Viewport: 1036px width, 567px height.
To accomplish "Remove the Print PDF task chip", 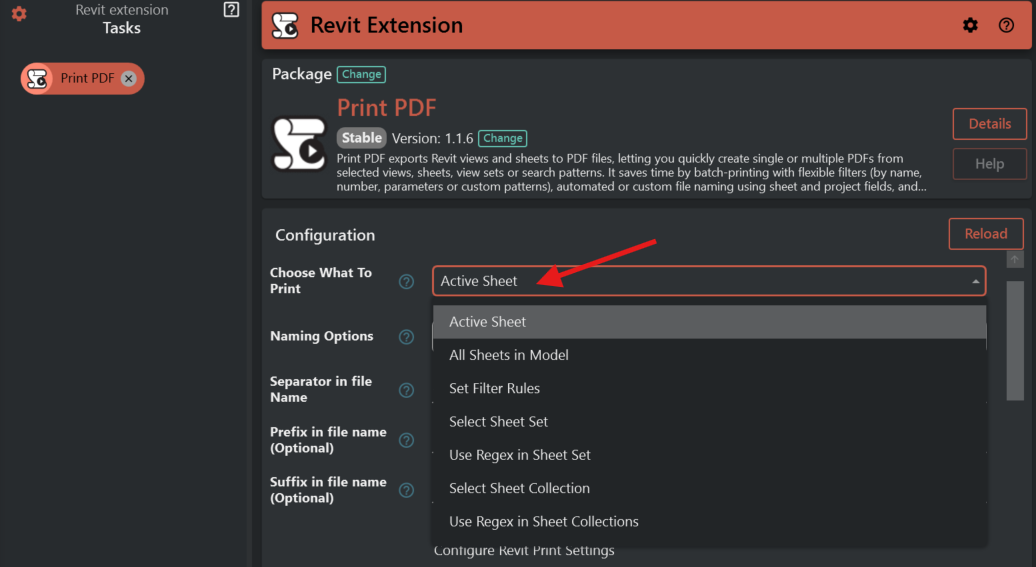I will point(129,79).
